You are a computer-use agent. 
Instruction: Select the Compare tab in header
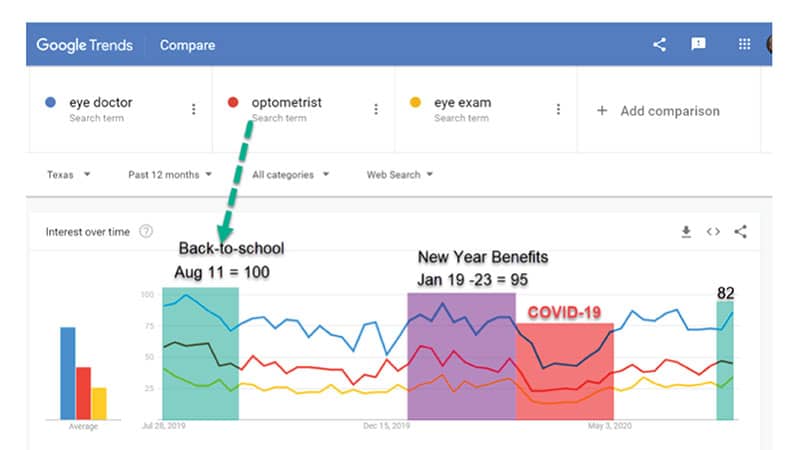[187, 45]
